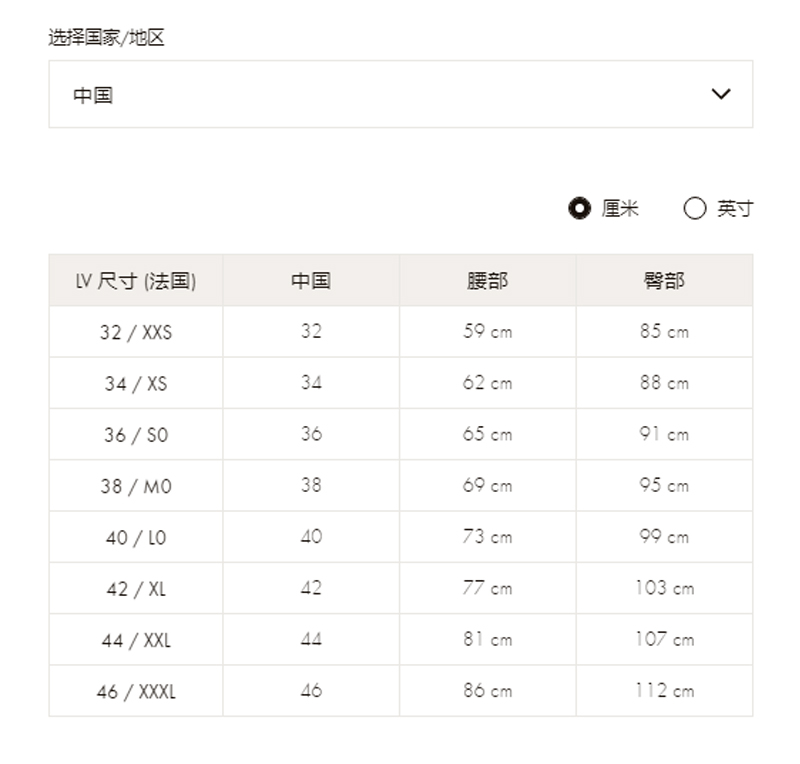Click the dropdown chevron arrow
The width and height of the screenshot is (800, 764).
pyautogui.click(x=721, y=94)
